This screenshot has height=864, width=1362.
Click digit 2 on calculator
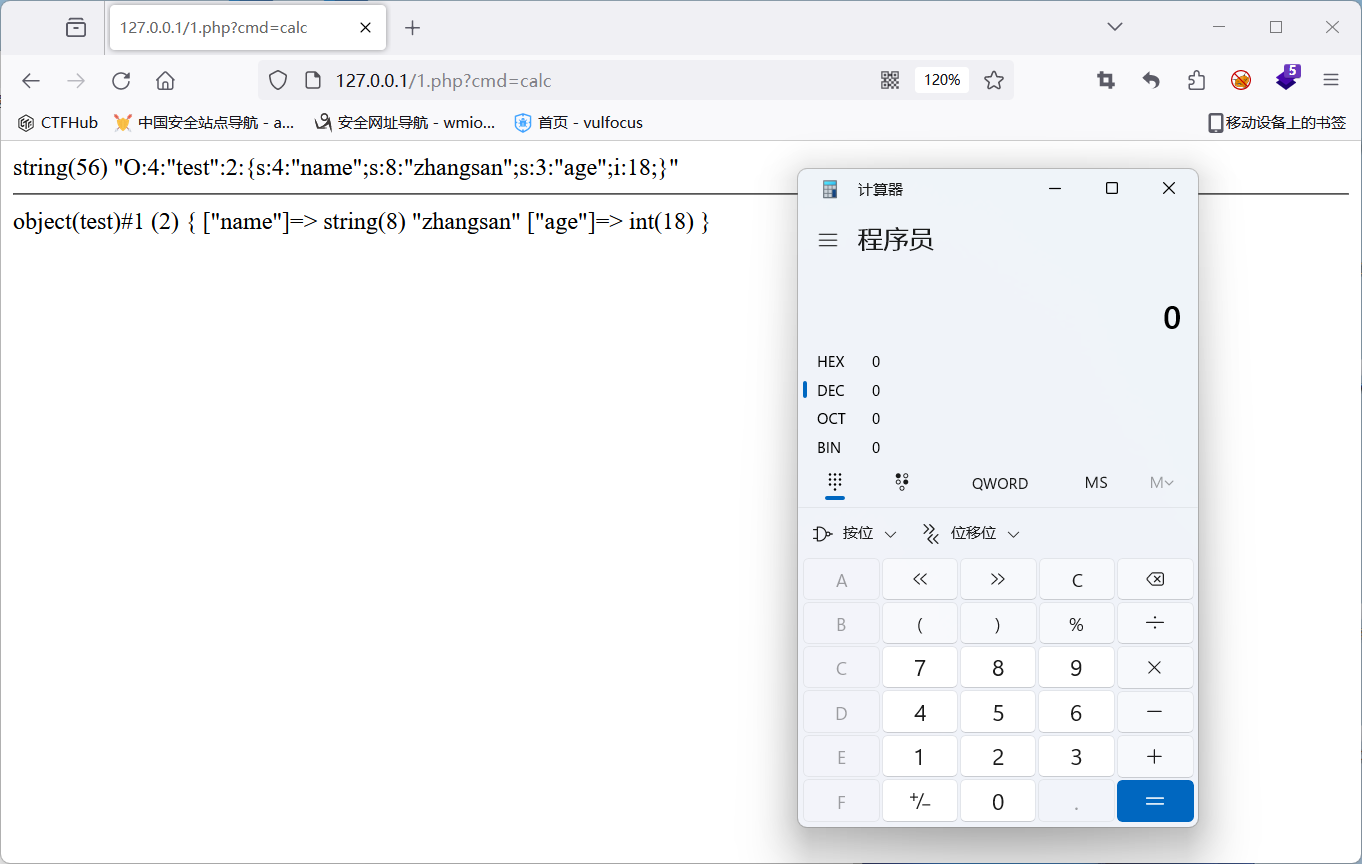point(998,757)
